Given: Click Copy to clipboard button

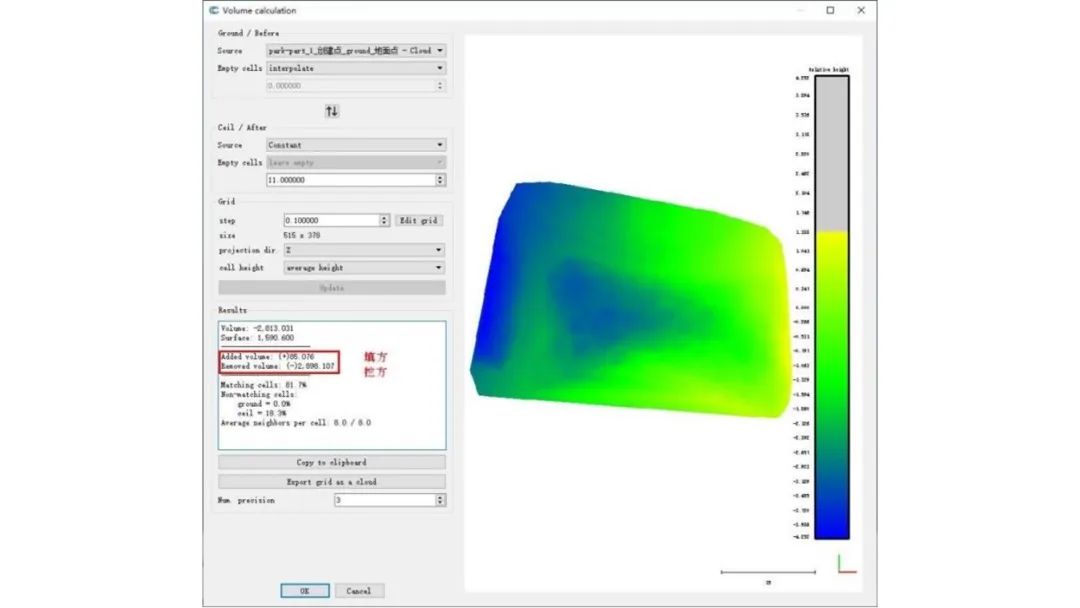Looking at the screenshot, I should click(332, 463).
